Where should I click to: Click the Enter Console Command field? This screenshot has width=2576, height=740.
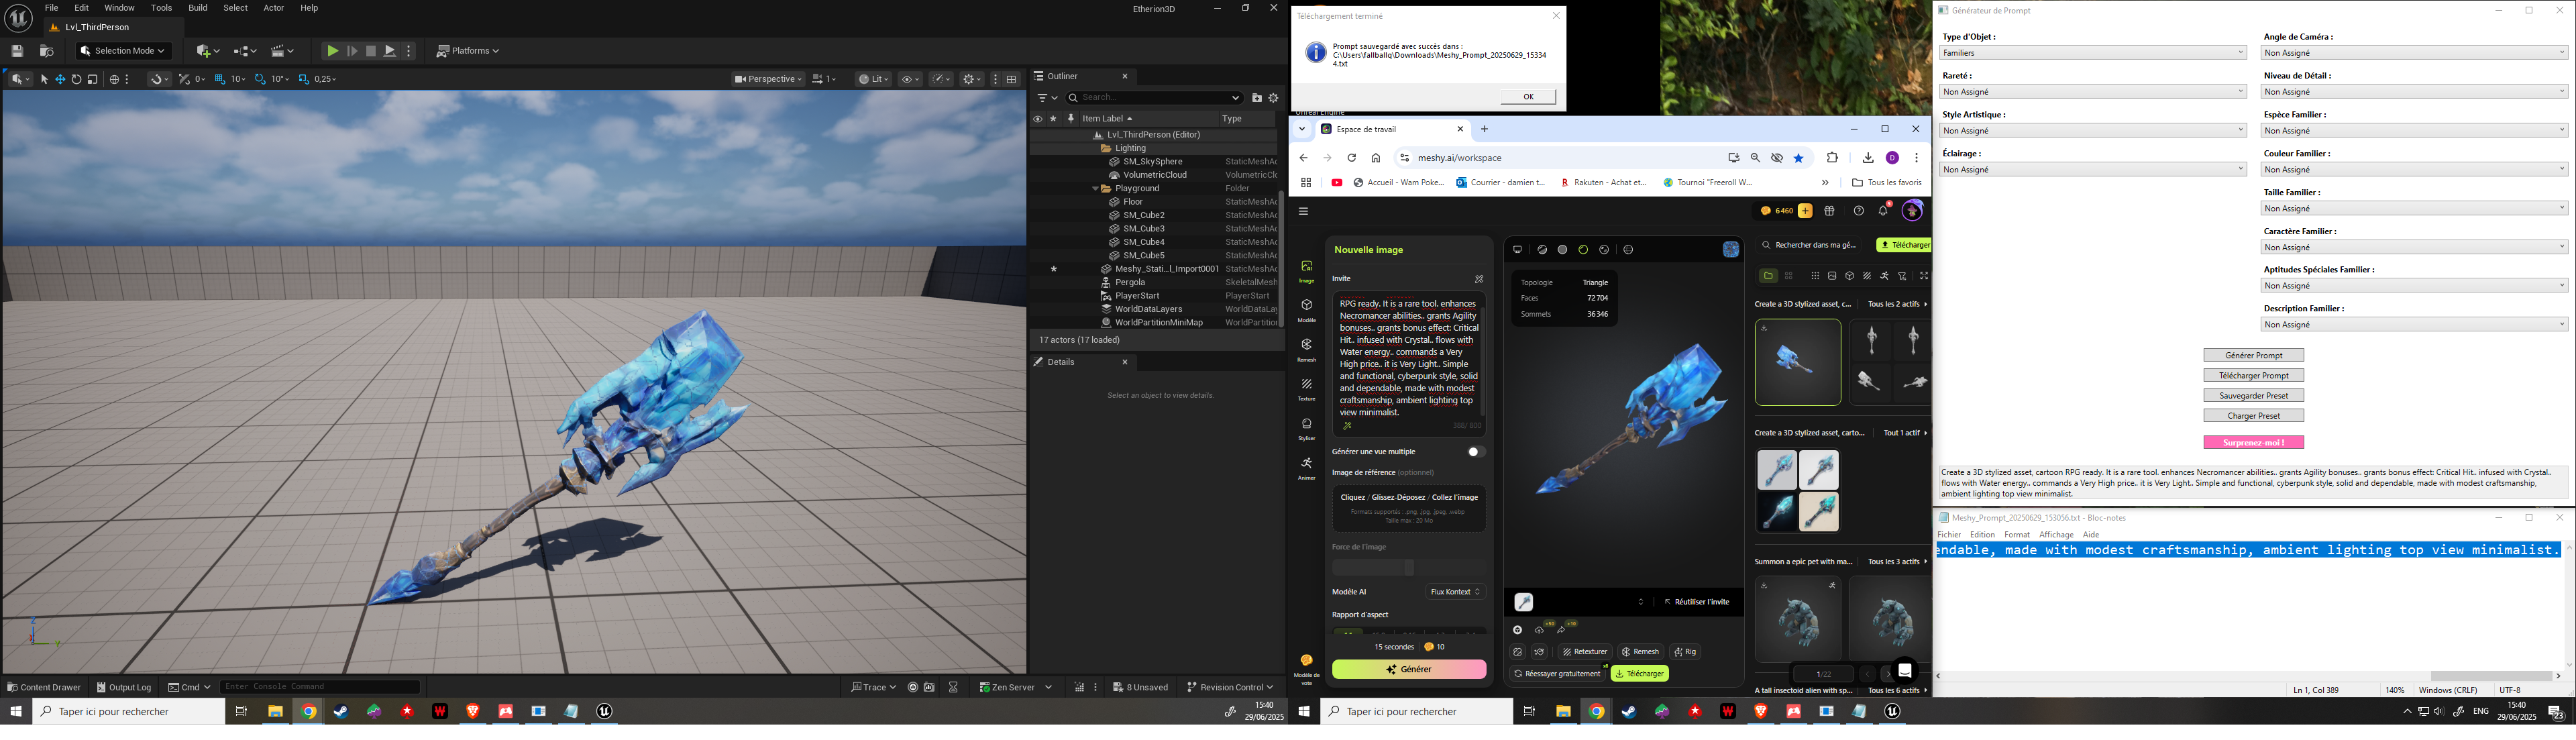[319, 687]
